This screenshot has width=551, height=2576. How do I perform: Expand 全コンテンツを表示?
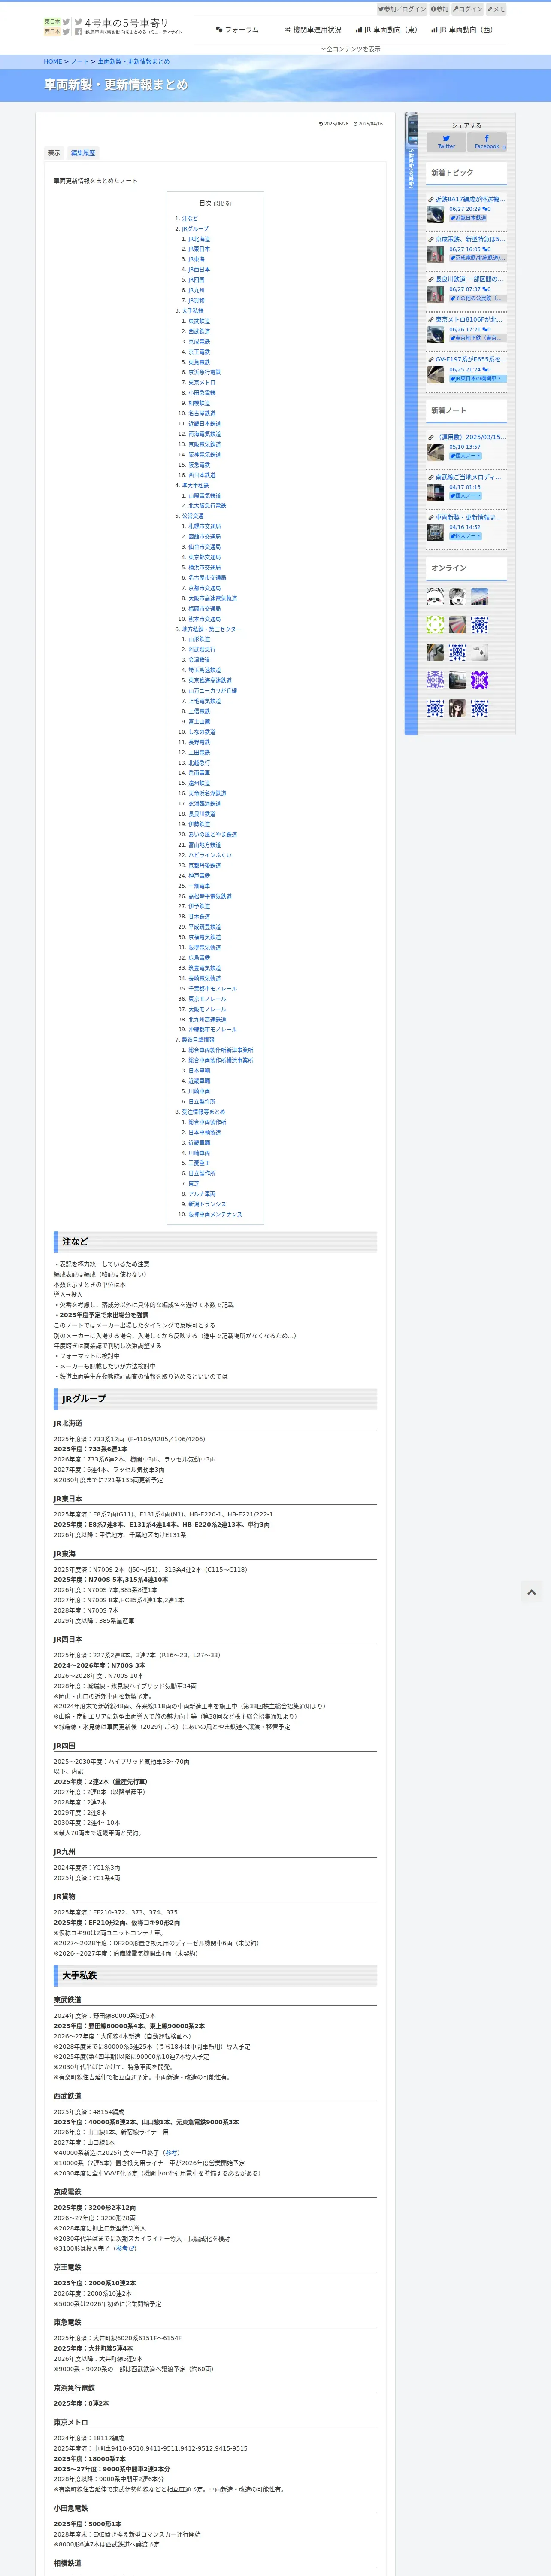pos(351,49)
